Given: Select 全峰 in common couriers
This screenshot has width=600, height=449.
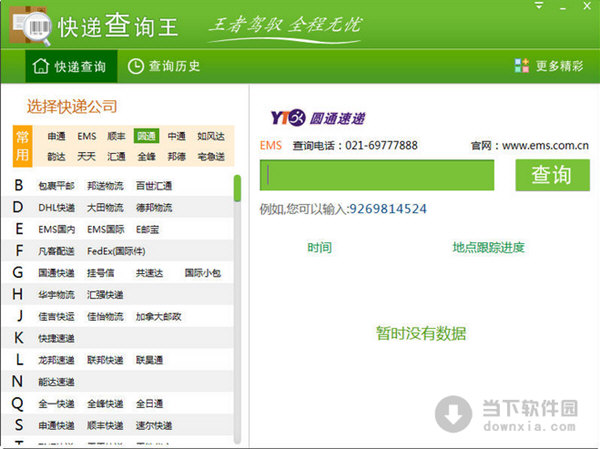Looking at the screenshot, I should [147, 157].
